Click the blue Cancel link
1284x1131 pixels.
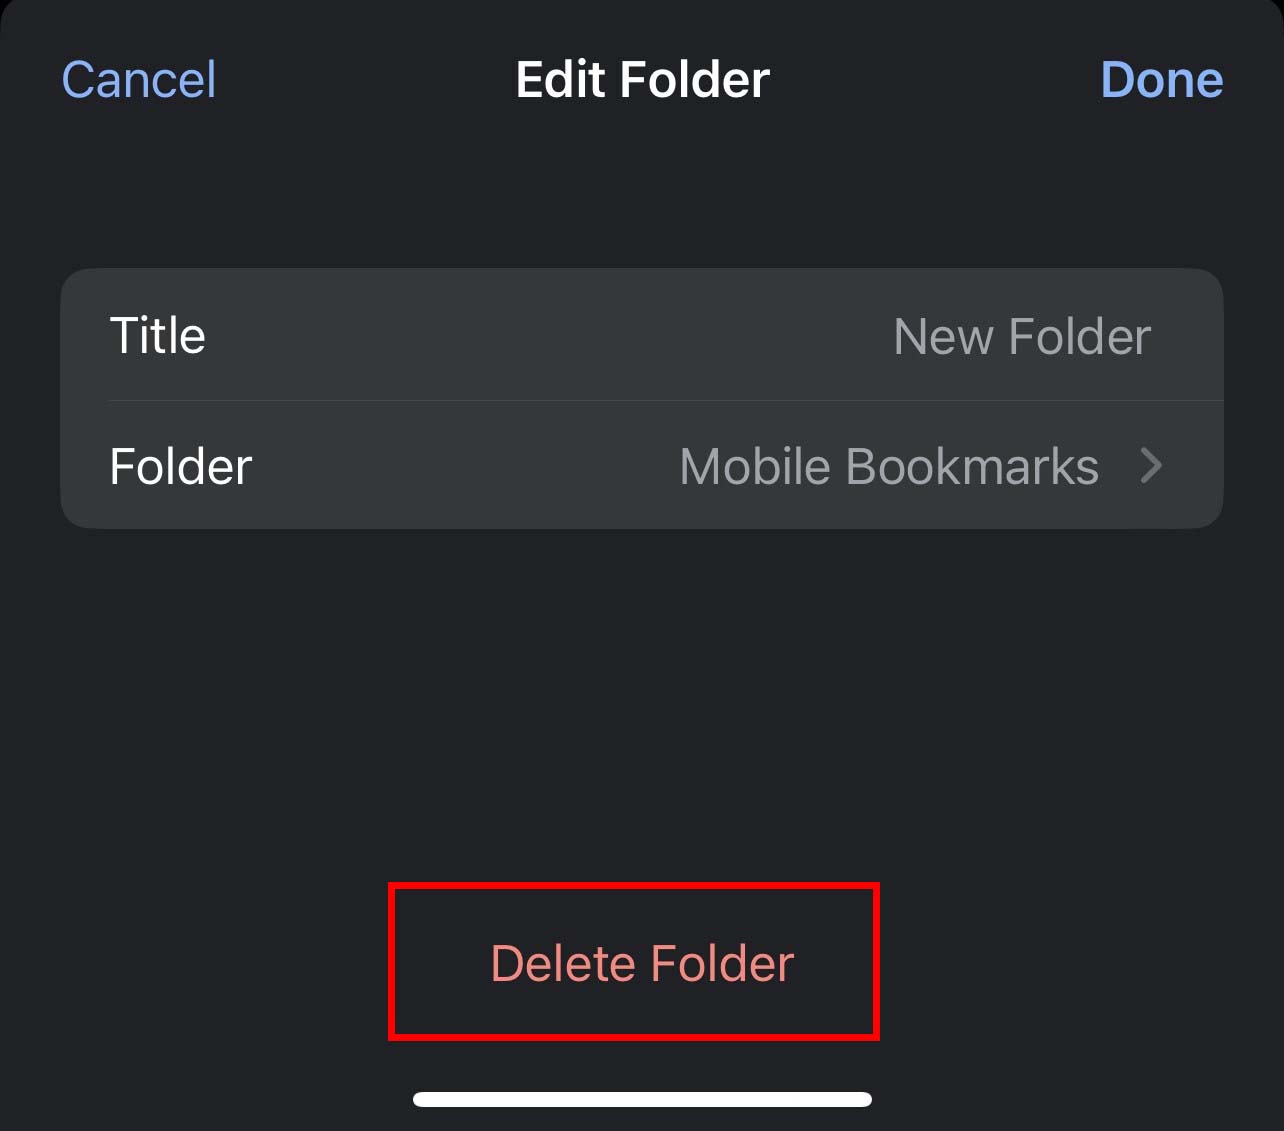tap(139, 80)
